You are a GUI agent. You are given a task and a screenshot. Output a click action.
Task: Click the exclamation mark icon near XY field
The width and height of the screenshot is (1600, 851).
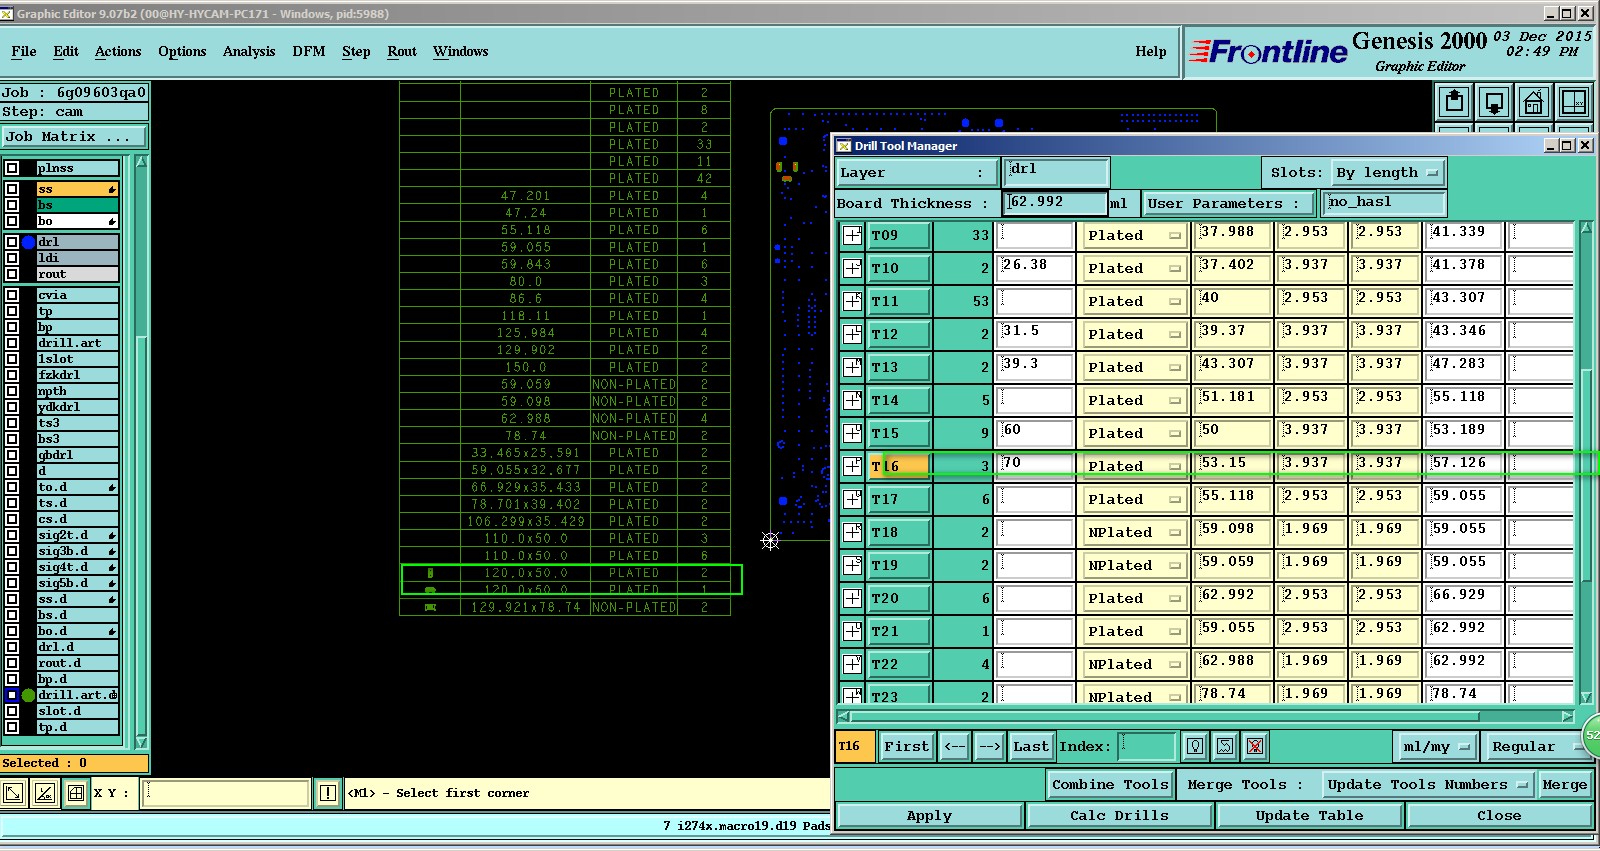click(x=327, y=793)
